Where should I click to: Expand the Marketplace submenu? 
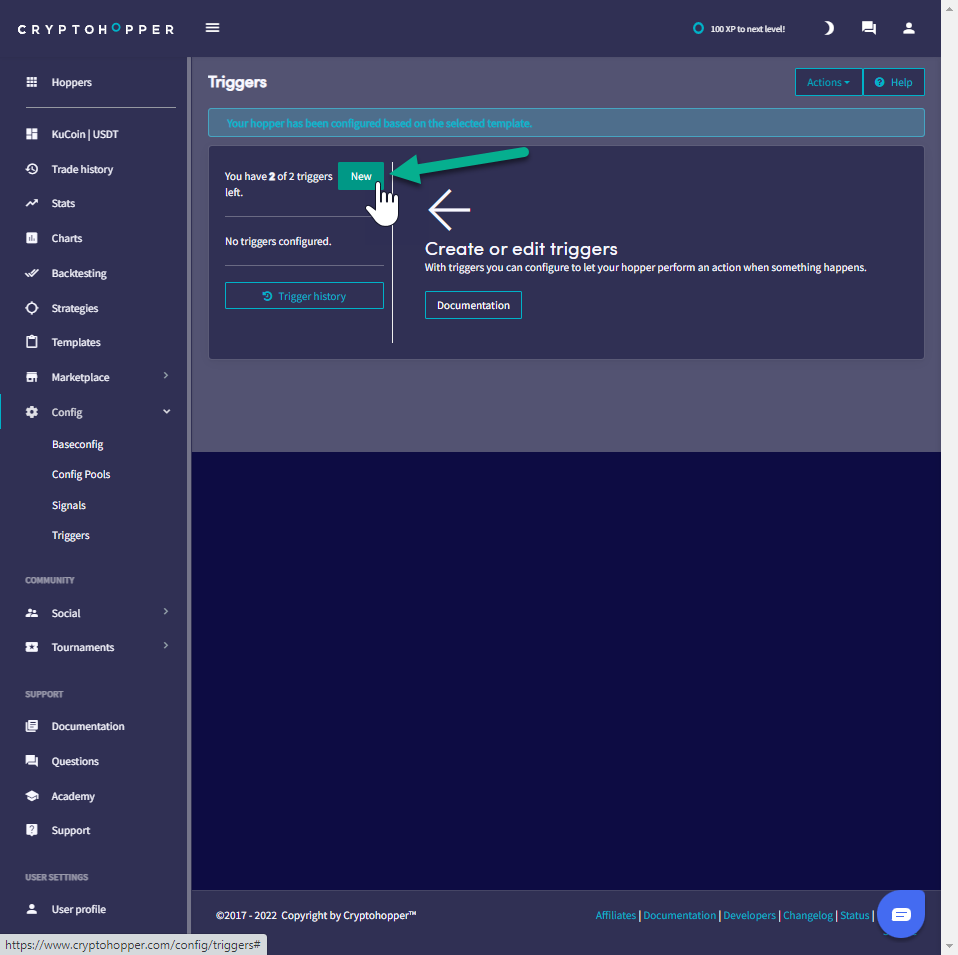(166, 377)
